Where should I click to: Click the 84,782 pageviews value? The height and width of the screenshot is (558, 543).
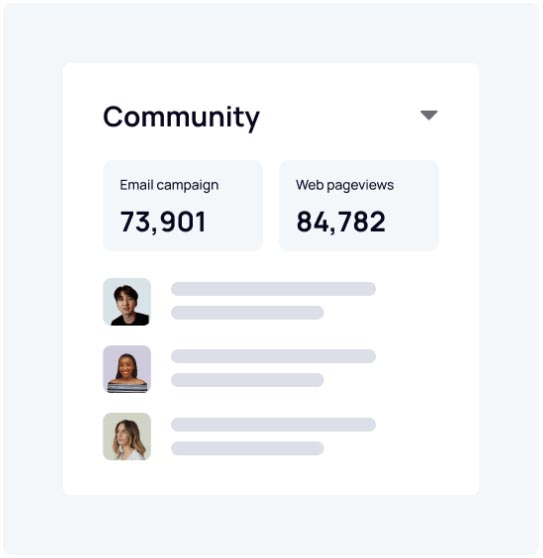click(x=341, y=222)
